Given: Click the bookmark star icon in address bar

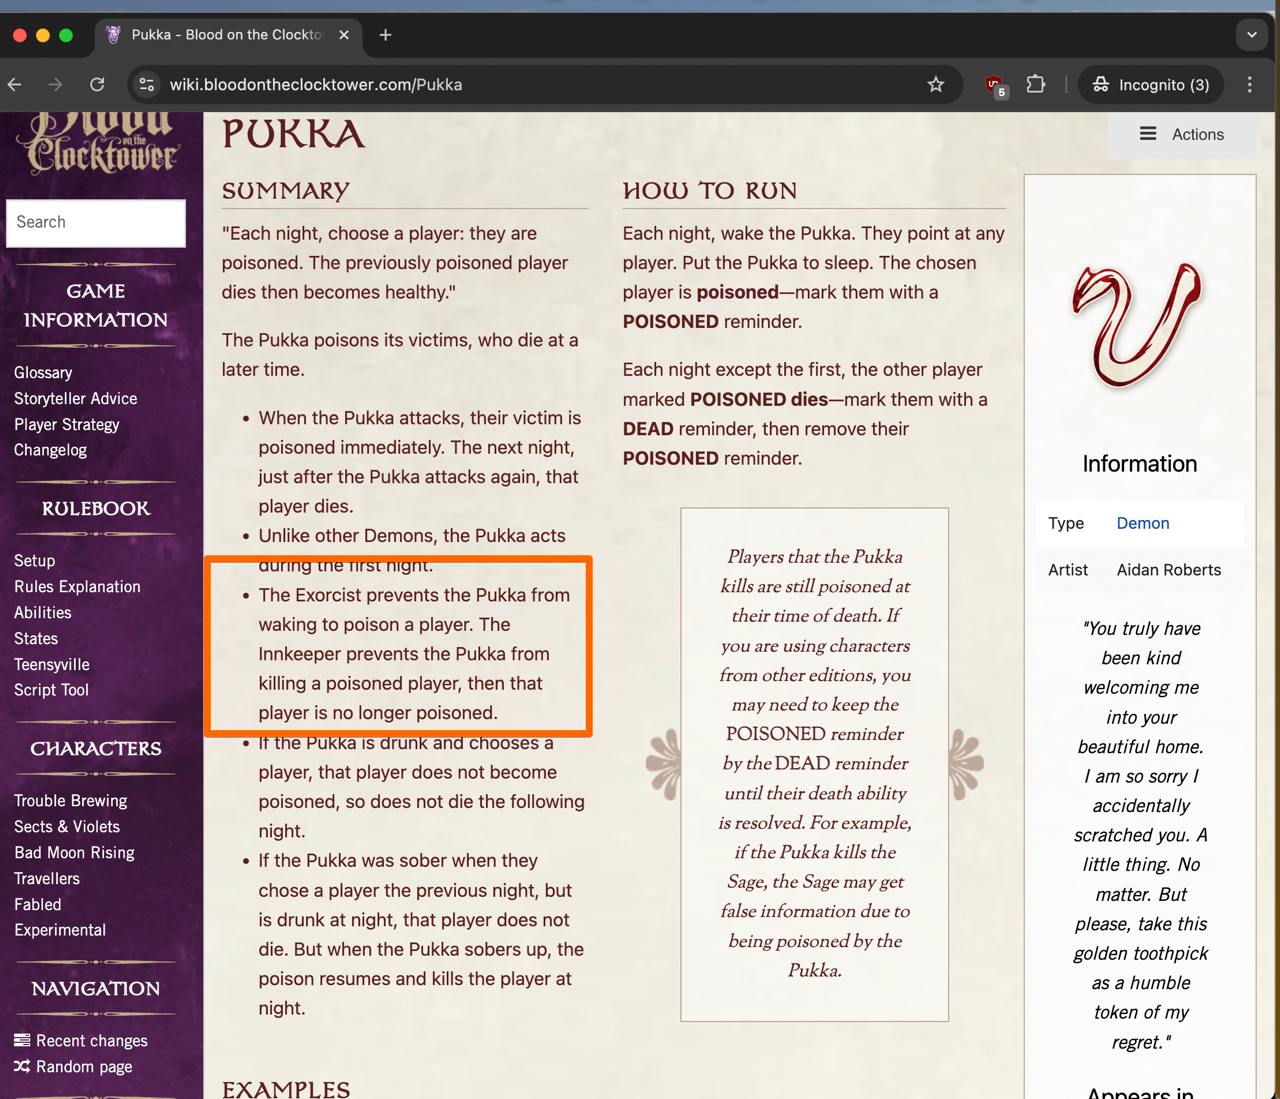Looking at the screenshot, I should click(935, 85).
